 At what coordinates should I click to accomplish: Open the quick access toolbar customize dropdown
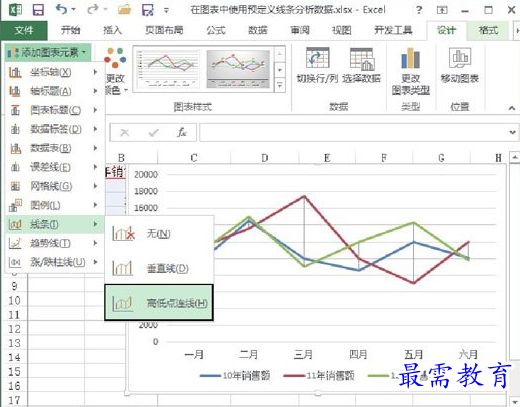click(x=166, y=10)
